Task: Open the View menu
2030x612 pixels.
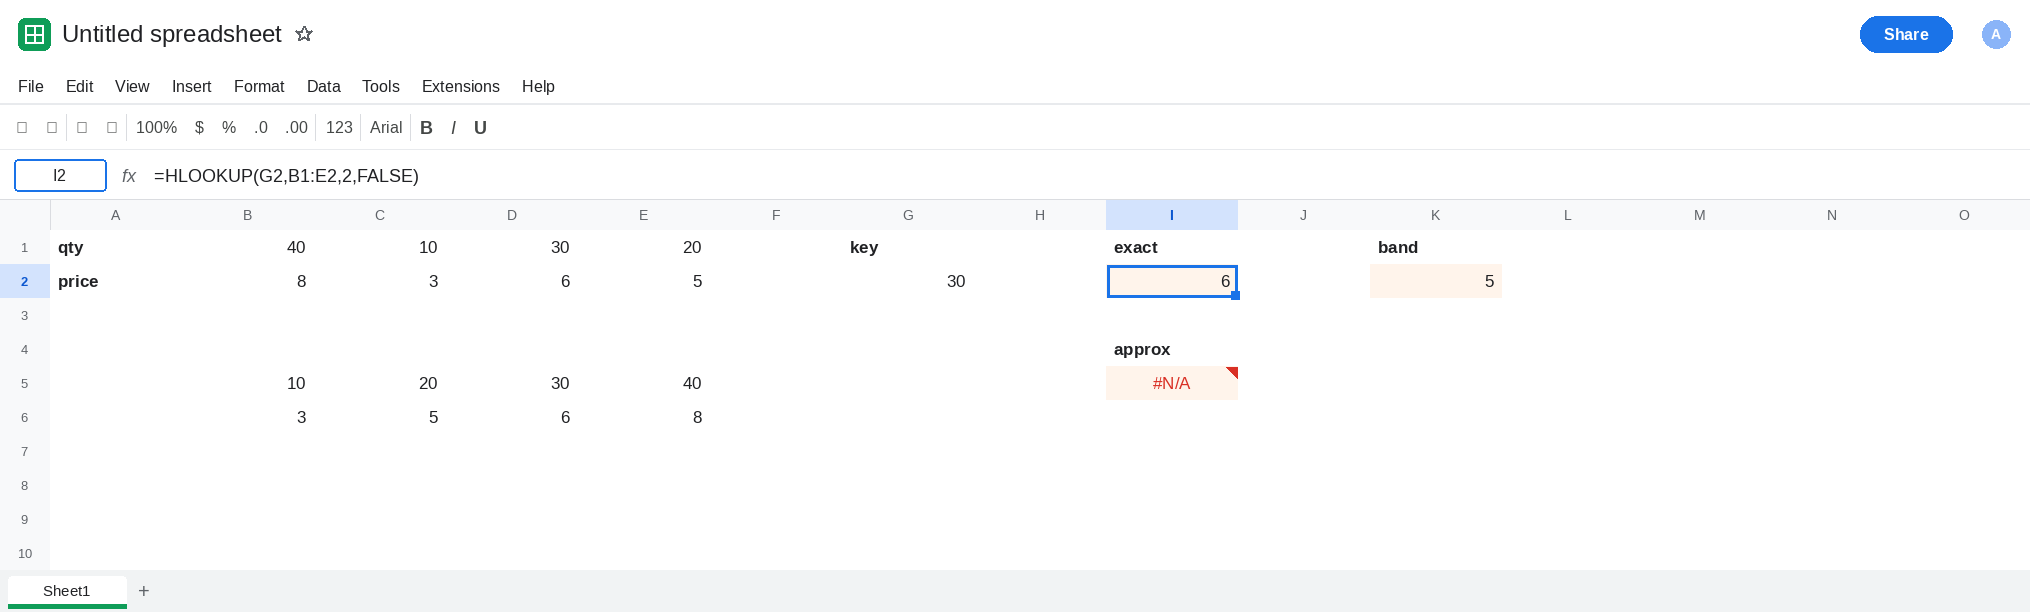Action: [132, 86]
